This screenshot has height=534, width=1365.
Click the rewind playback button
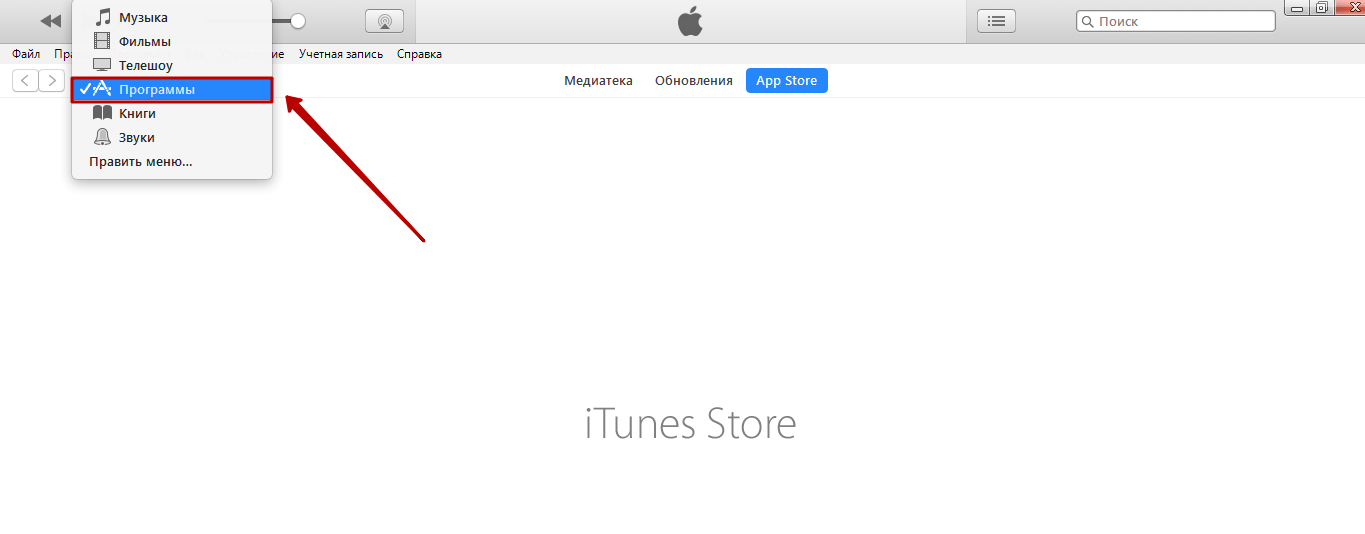tap(50, 21)
